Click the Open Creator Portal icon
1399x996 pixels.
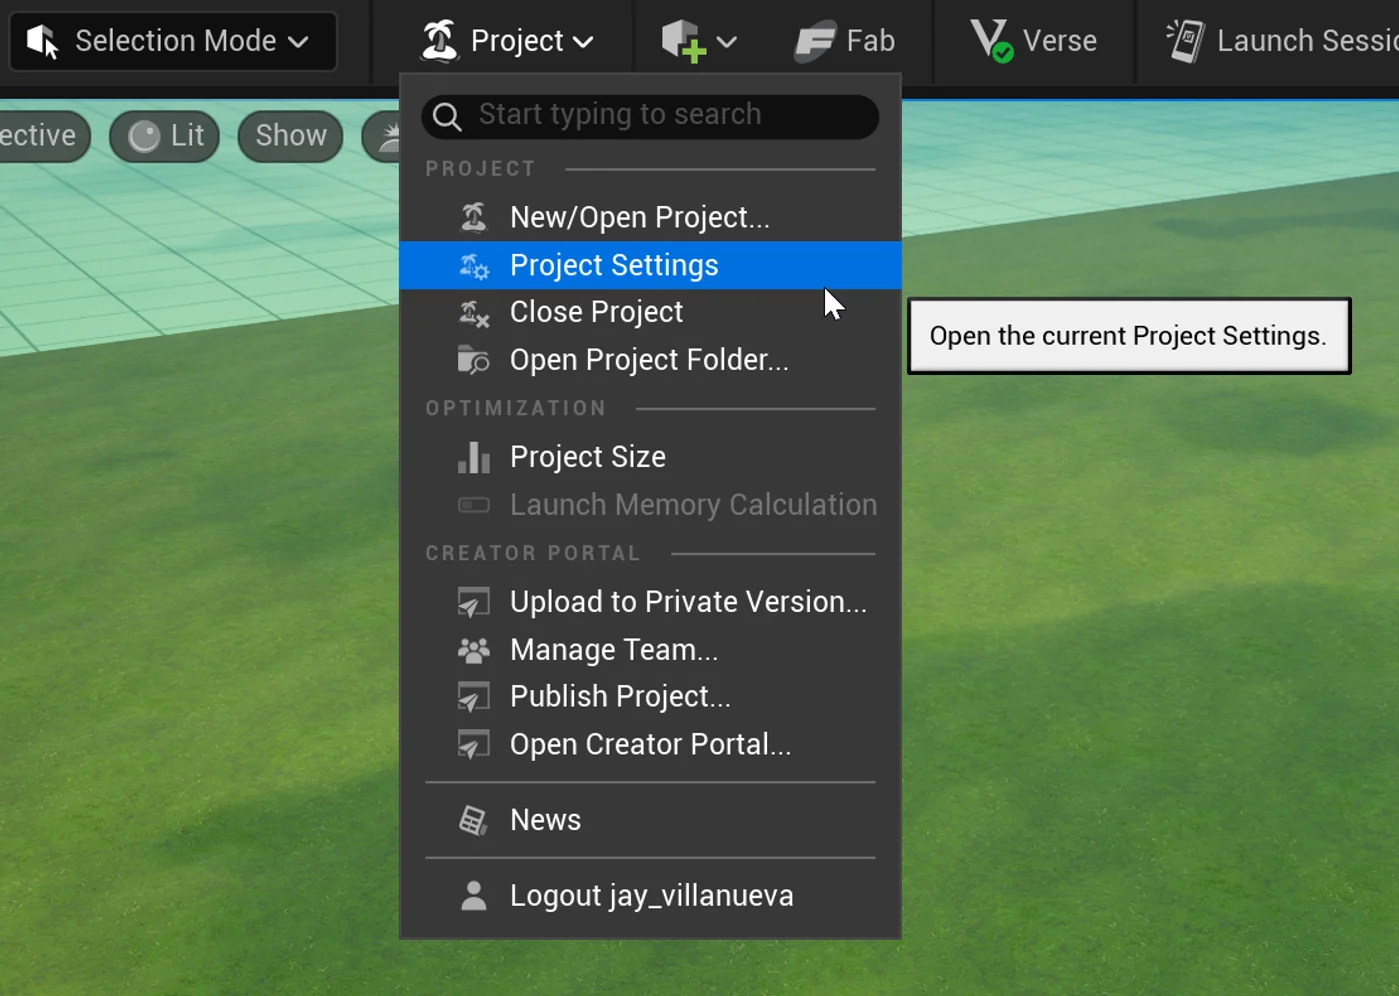coord(474,745)
